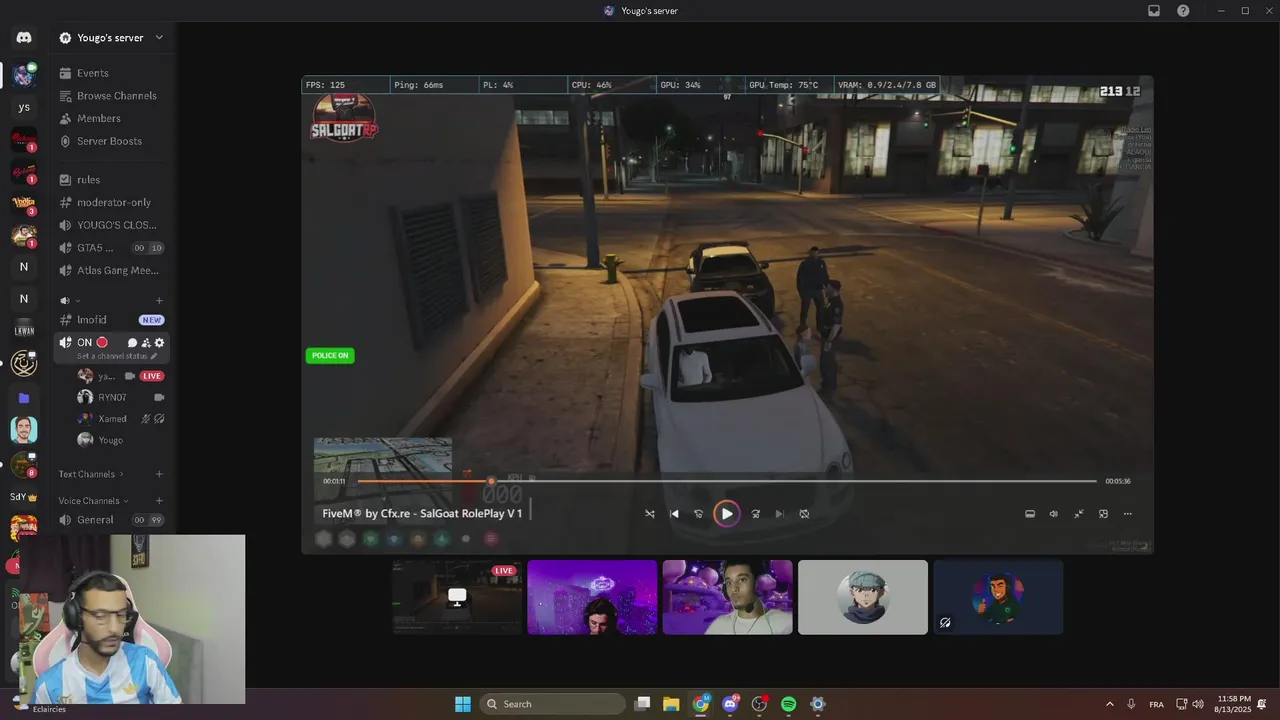Invite people to the ON voice channel
The height and width of the screenshot is (720, 1280).
[x=146, y=343]
